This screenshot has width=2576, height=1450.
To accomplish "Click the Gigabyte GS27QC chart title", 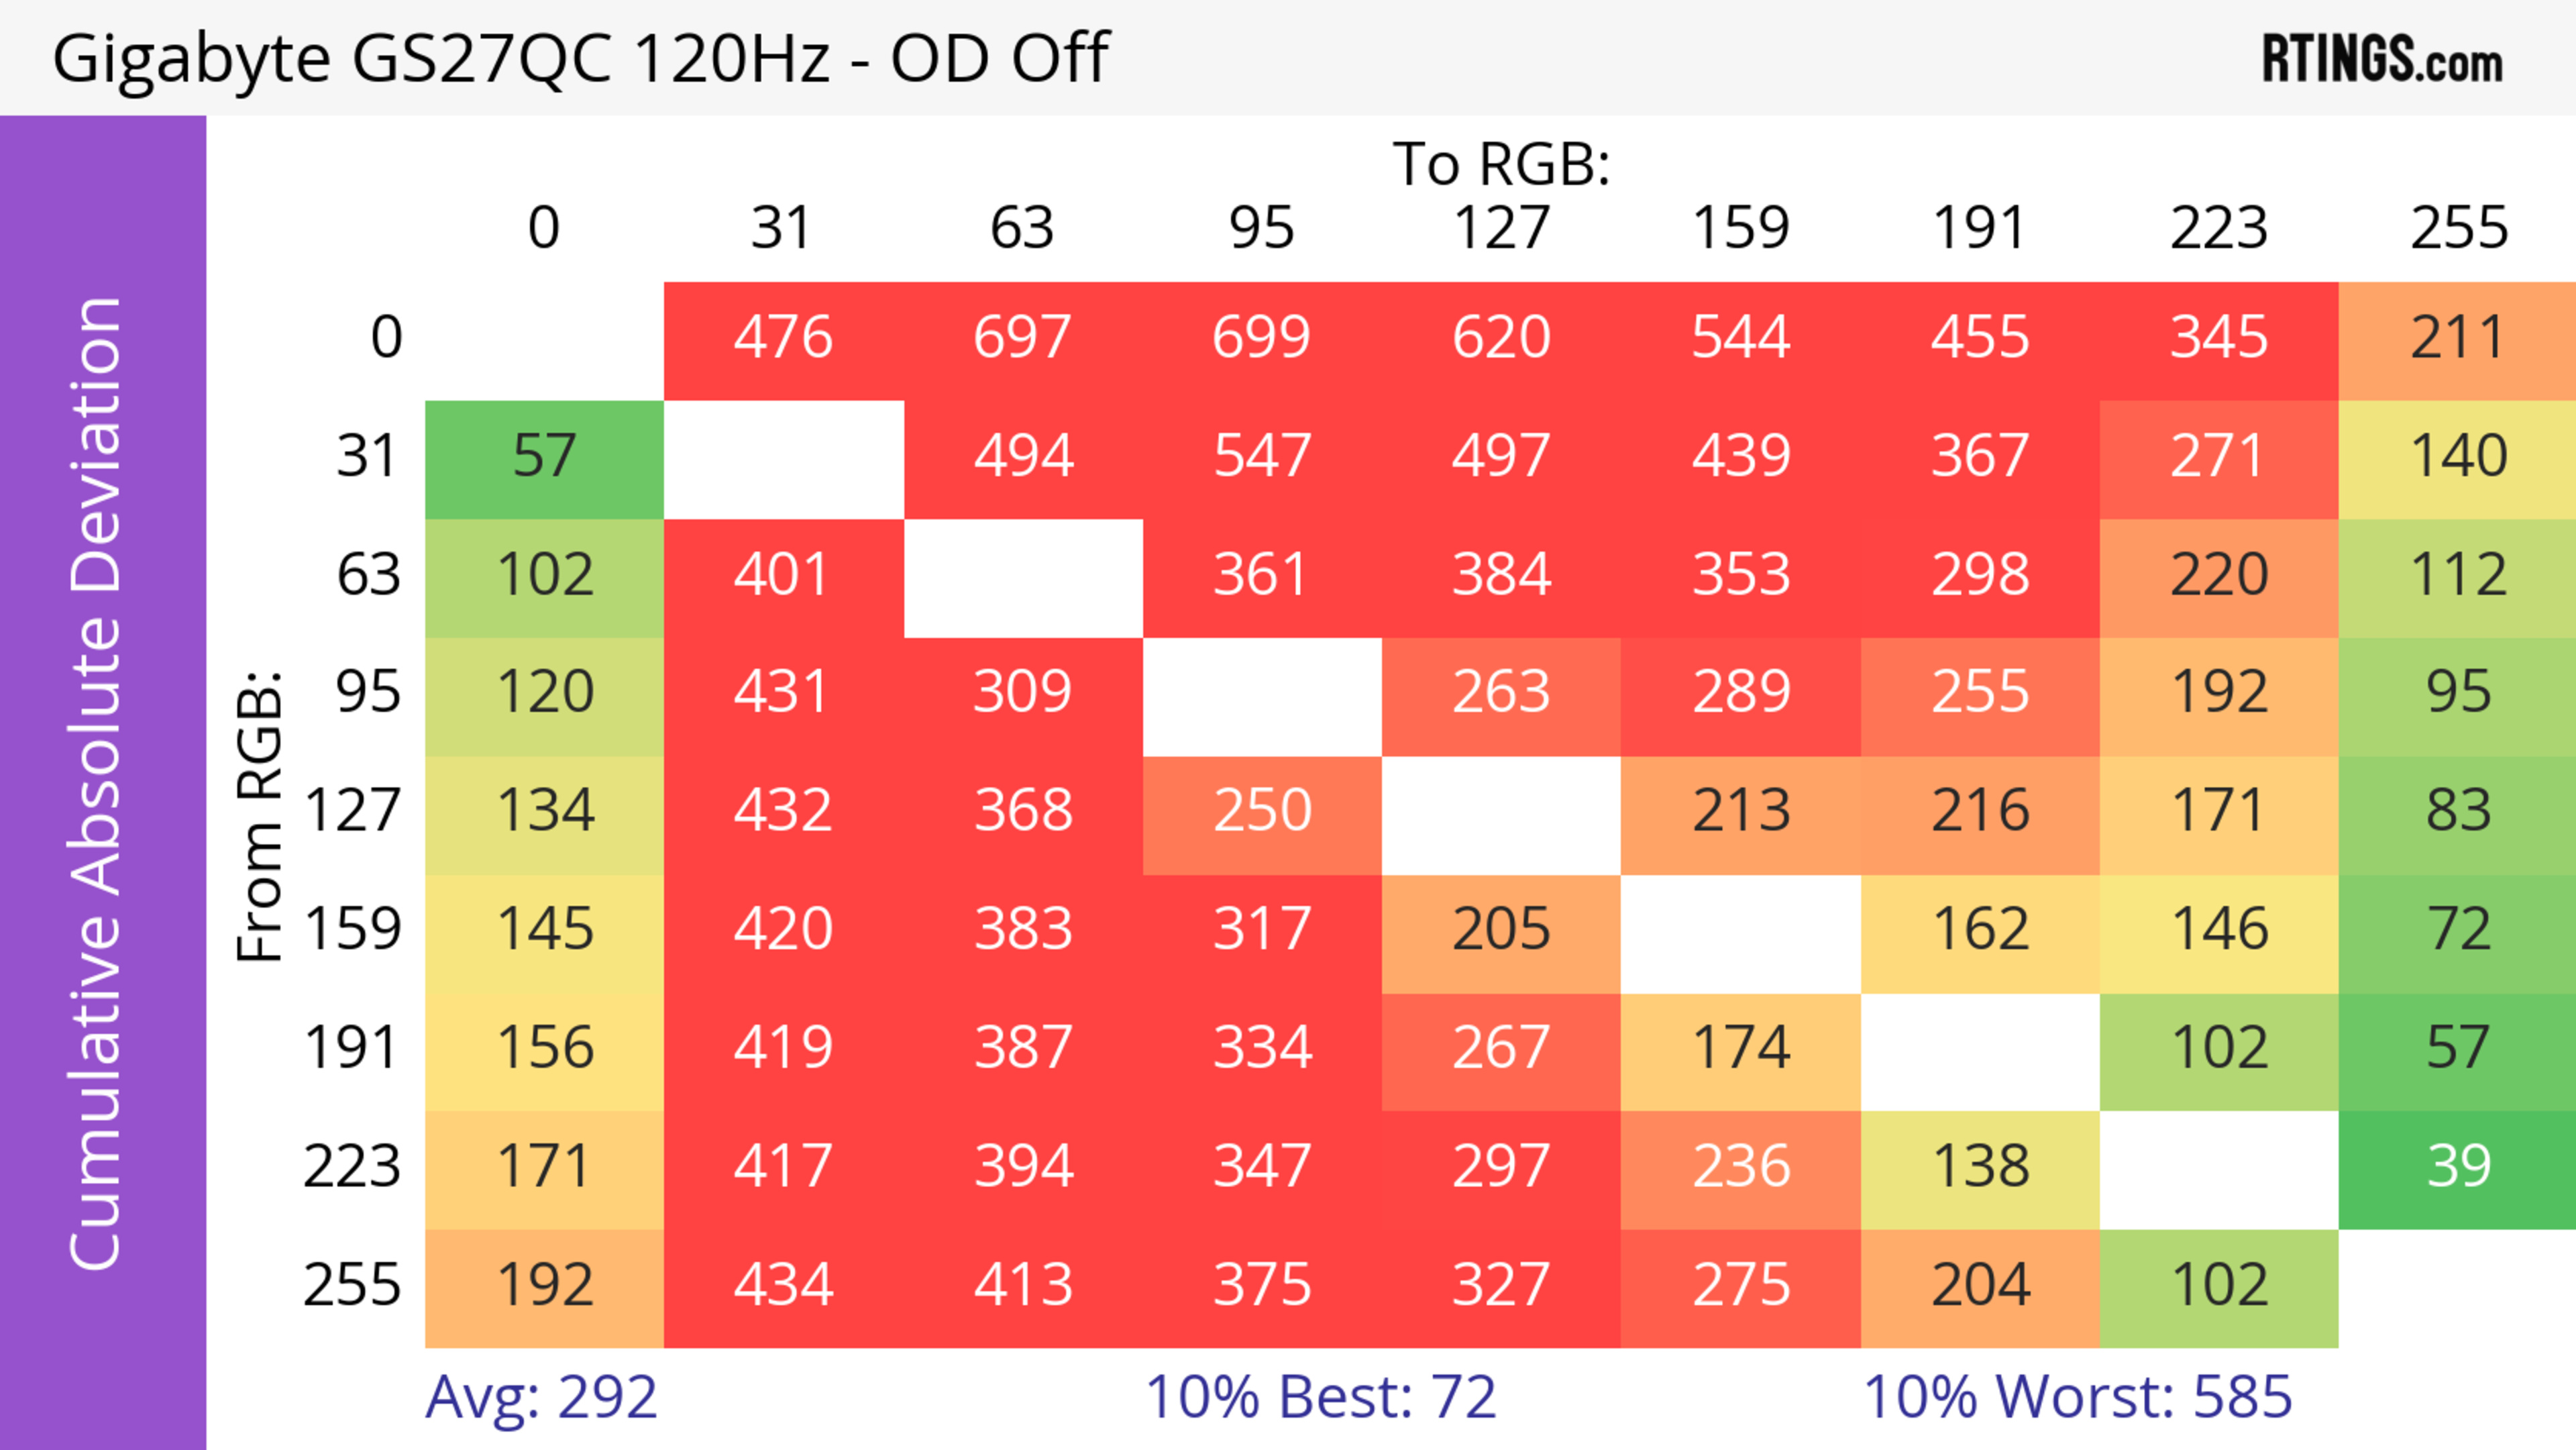I will click(x=580, y=58).
